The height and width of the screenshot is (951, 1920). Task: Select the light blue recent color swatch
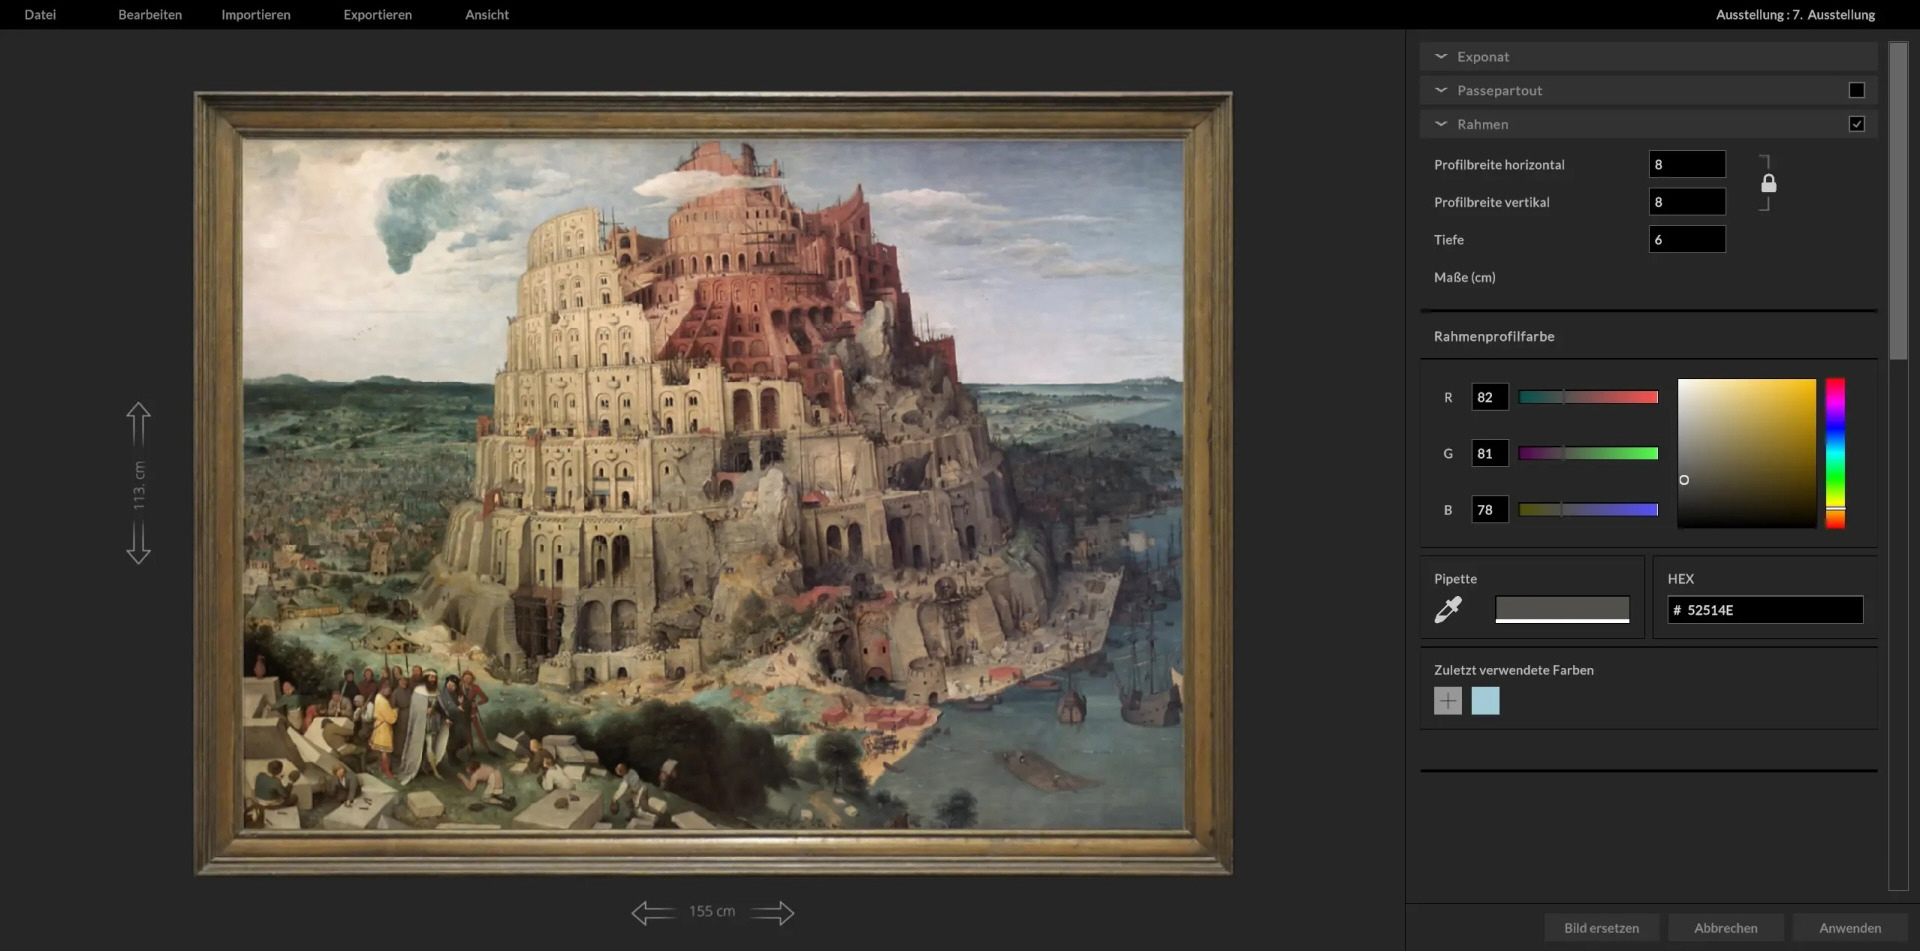click(x=1485, y=701)
